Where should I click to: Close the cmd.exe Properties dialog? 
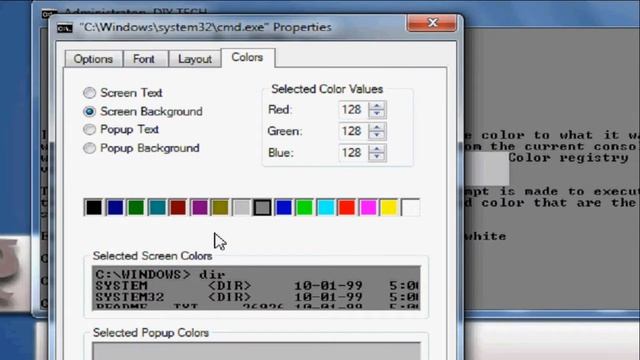[x=432, y=22]
